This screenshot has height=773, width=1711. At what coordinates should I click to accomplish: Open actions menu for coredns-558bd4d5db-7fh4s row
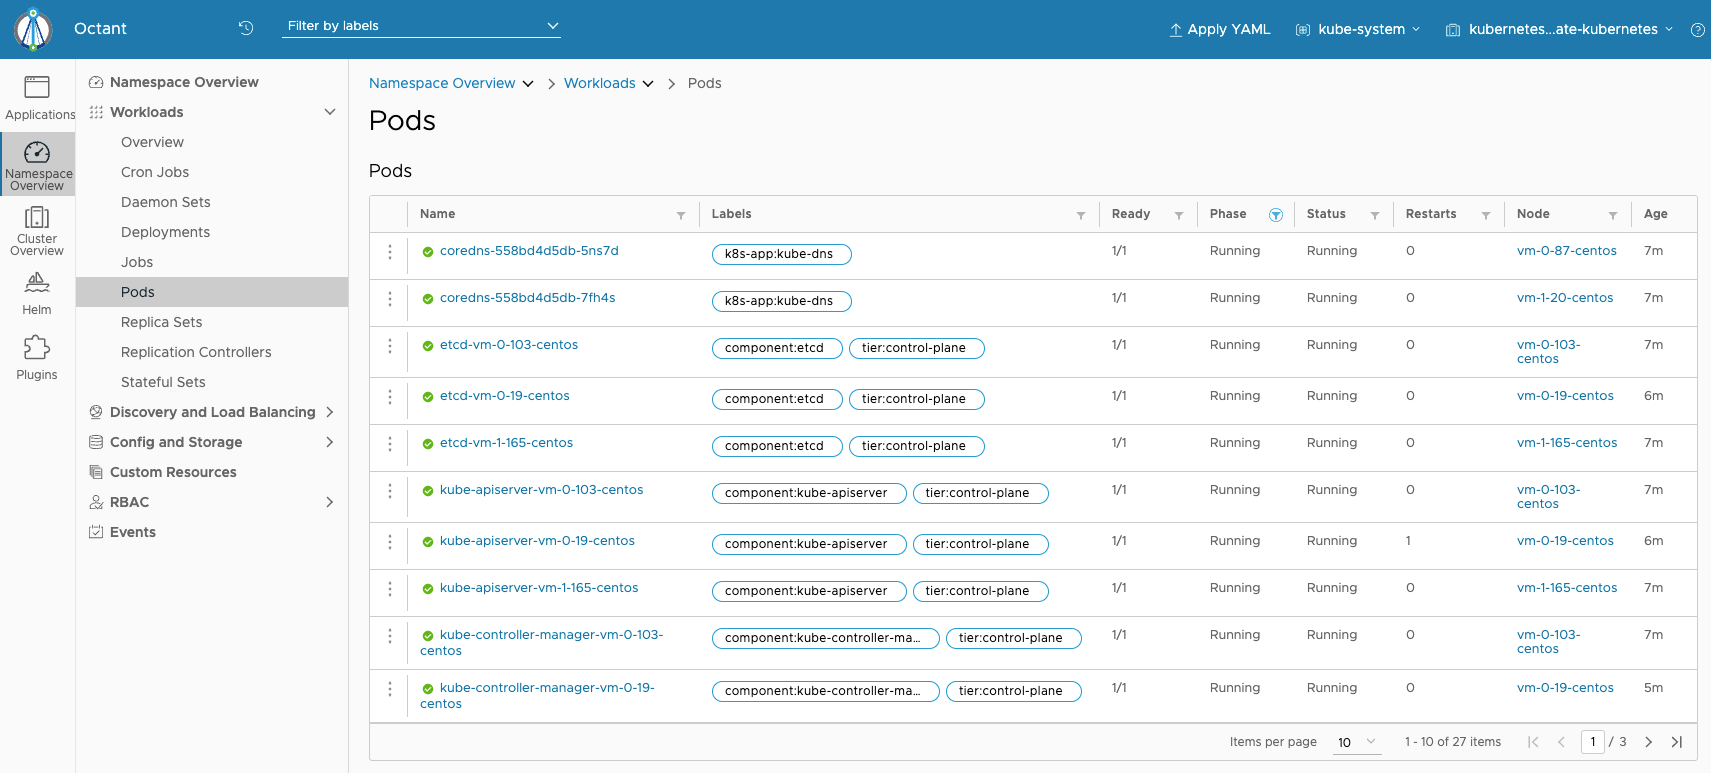coord(390,299)
